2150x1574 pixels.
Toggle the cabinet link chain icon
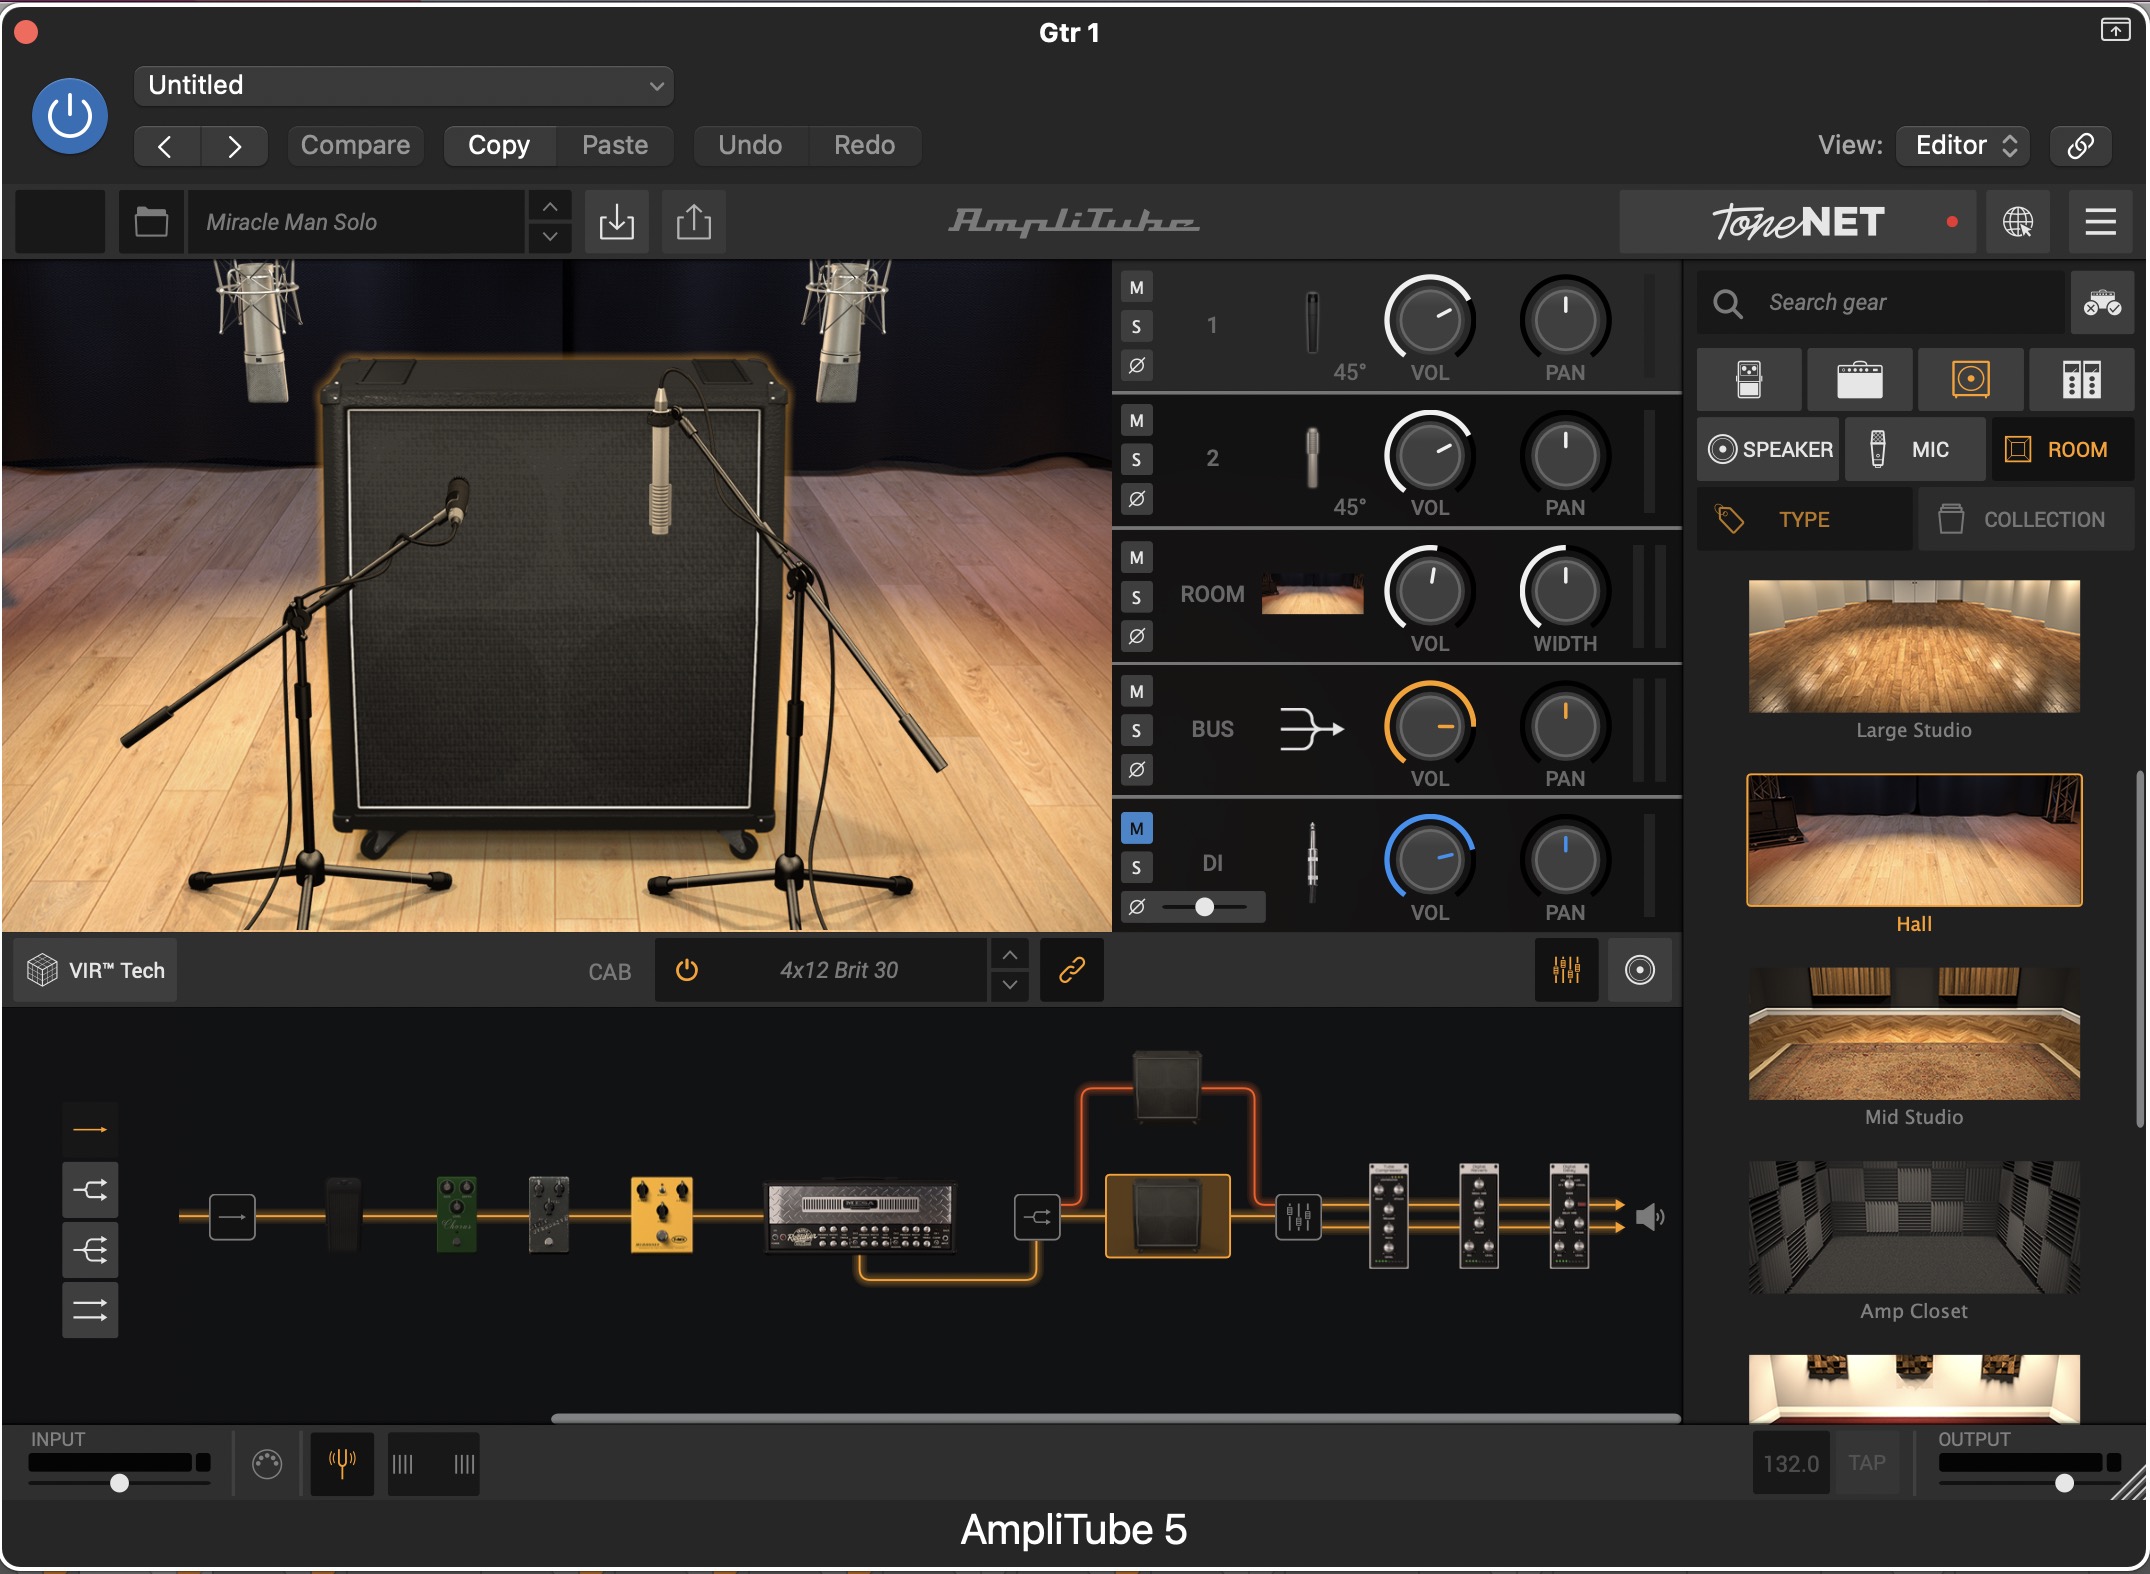click(1072, 970)
